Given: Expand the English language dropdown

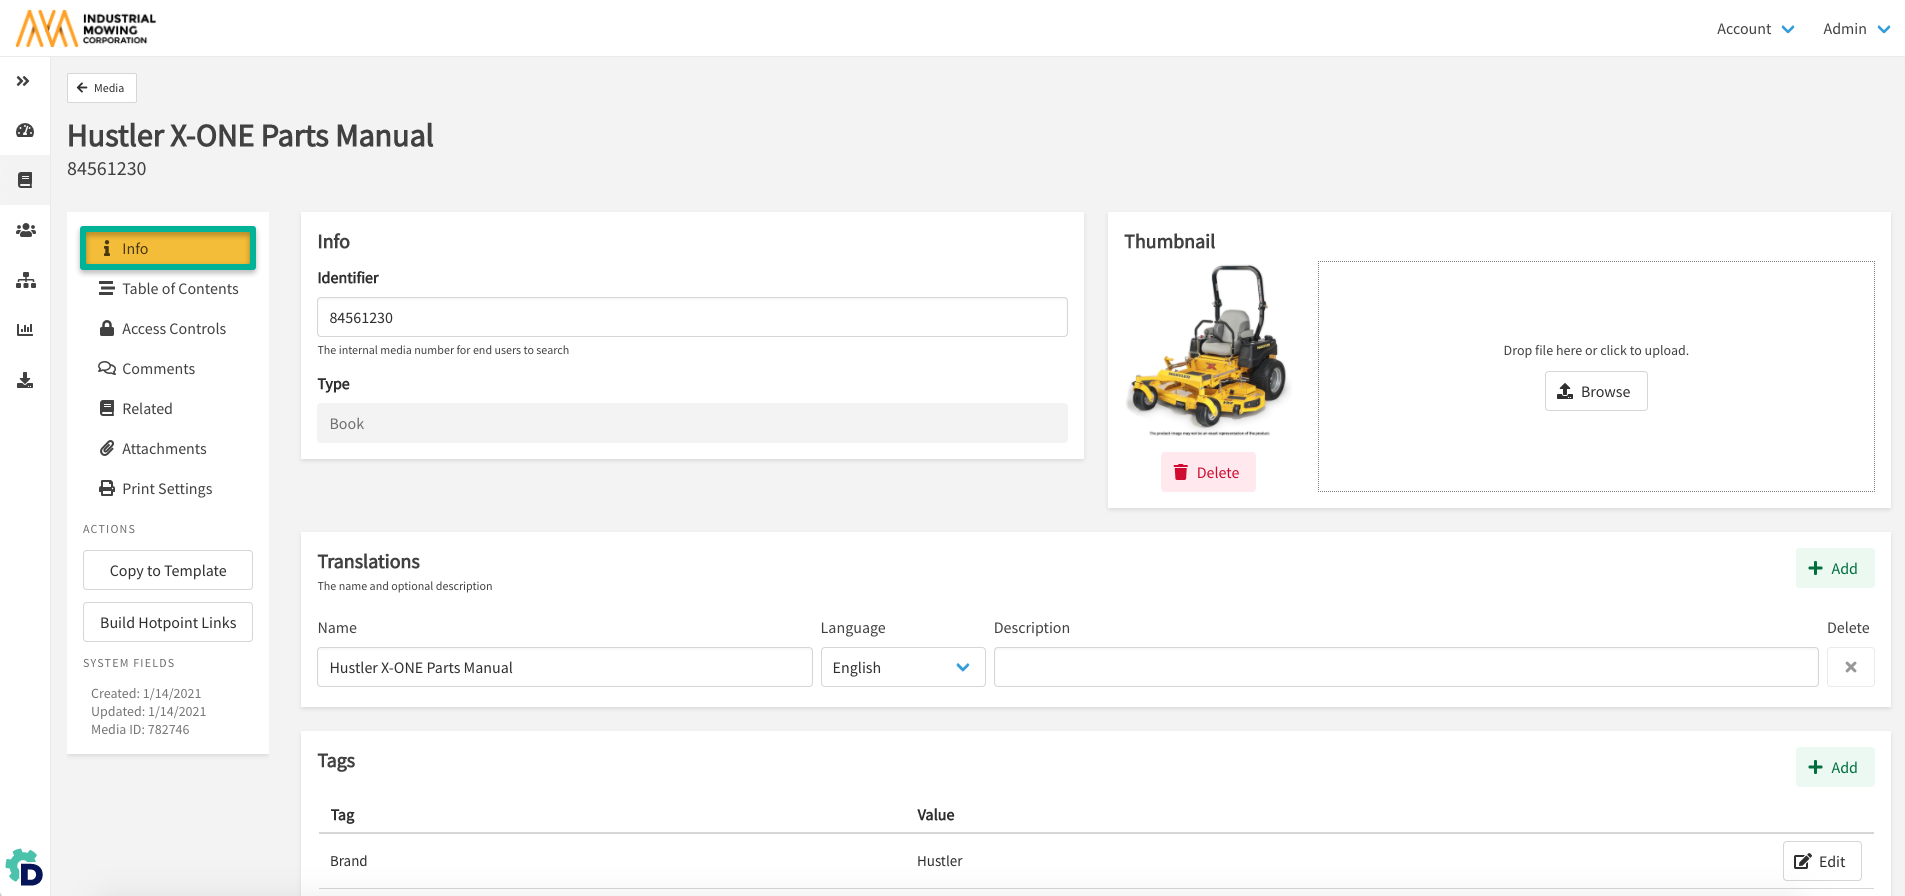Looking at the screenshot, I should point(902,667).
